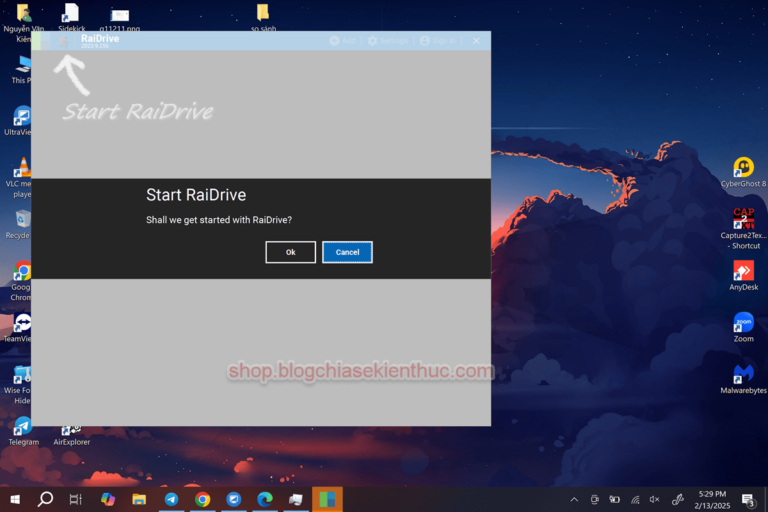Select the Telegram desktop shortcut
The image size is (768, 512).
click(x=23, y=427)
